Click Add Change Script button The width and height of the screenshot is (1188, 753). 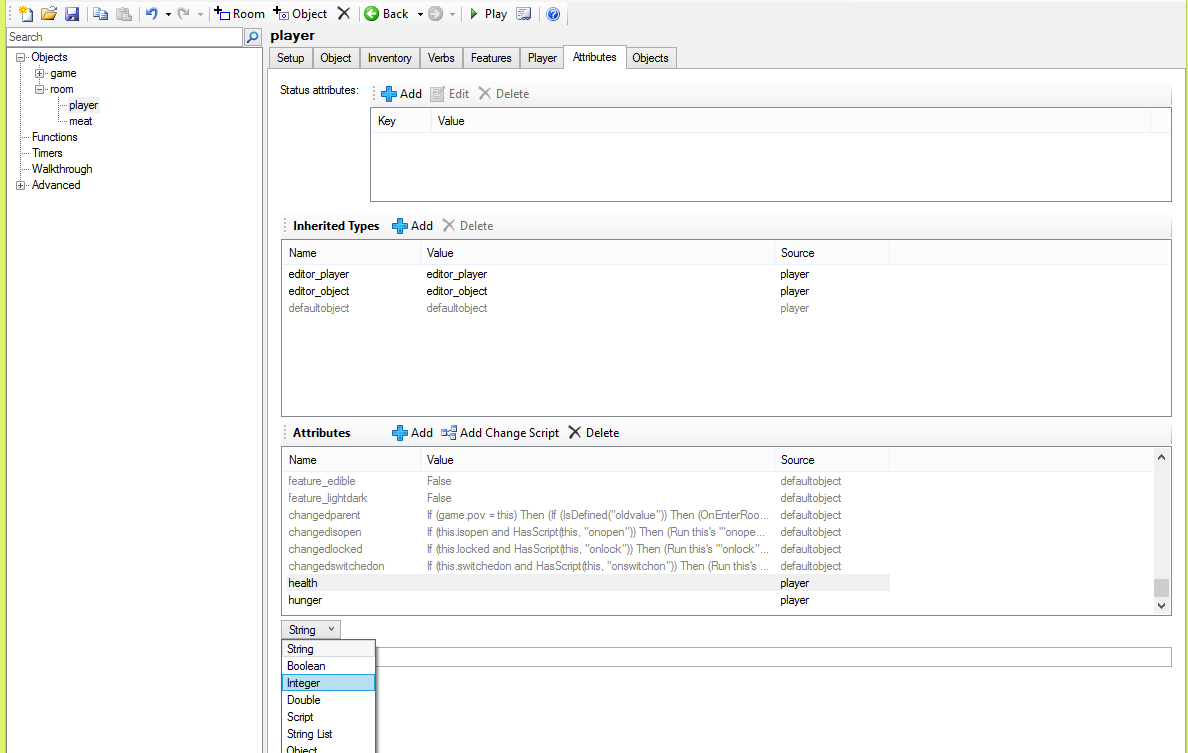click(500, 433)
